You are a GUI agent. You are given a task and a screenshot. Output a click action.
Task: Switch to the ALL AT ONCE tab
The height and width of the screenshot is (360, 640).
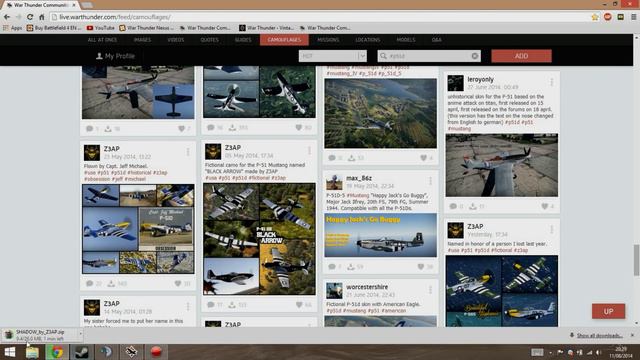(x=102, y=40)
